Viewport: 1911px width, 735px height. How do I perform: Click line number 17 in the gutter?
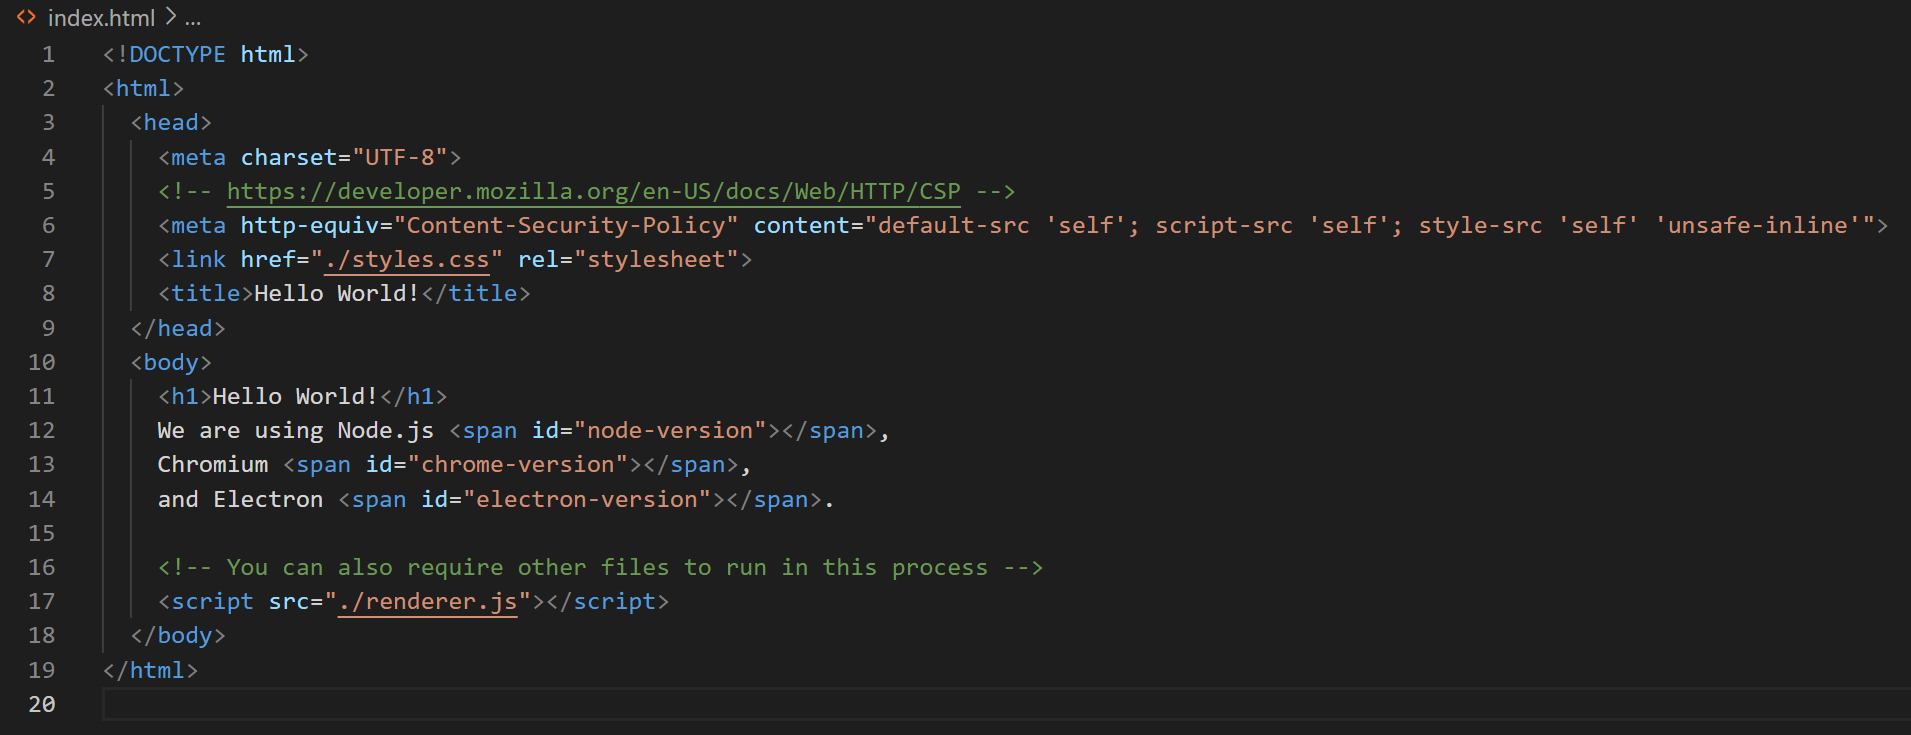pos(42,602)
